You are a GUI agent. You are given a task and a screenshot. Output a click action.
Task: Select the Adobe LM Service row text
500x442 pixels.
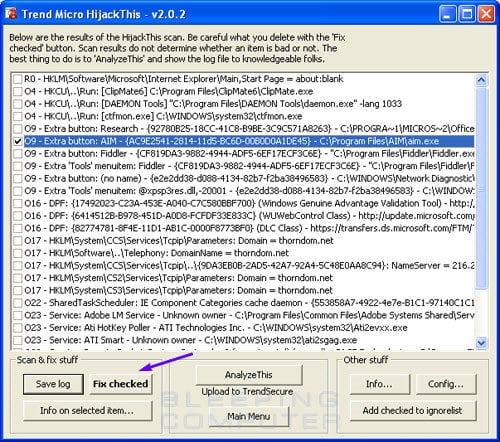(x=249, y=316)
